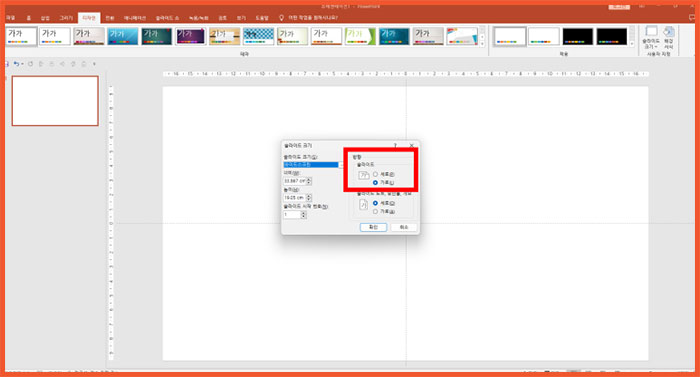Expand the variants gallery More arrow

pos(632,43)
